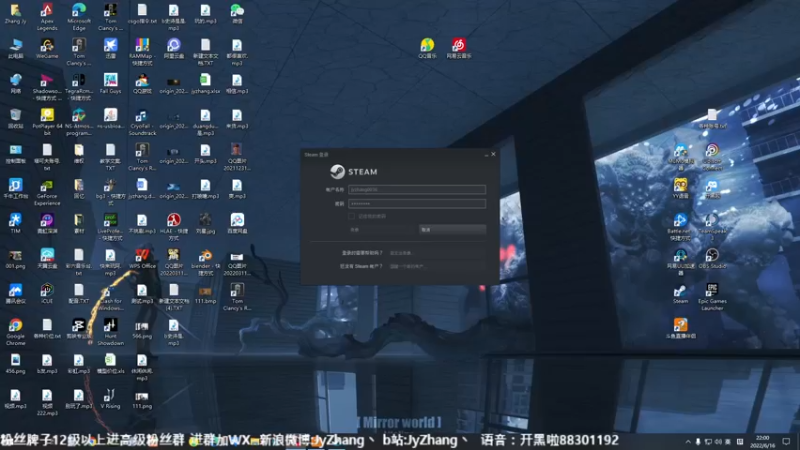Select the Zhang Jy user folder

[15, 13]
